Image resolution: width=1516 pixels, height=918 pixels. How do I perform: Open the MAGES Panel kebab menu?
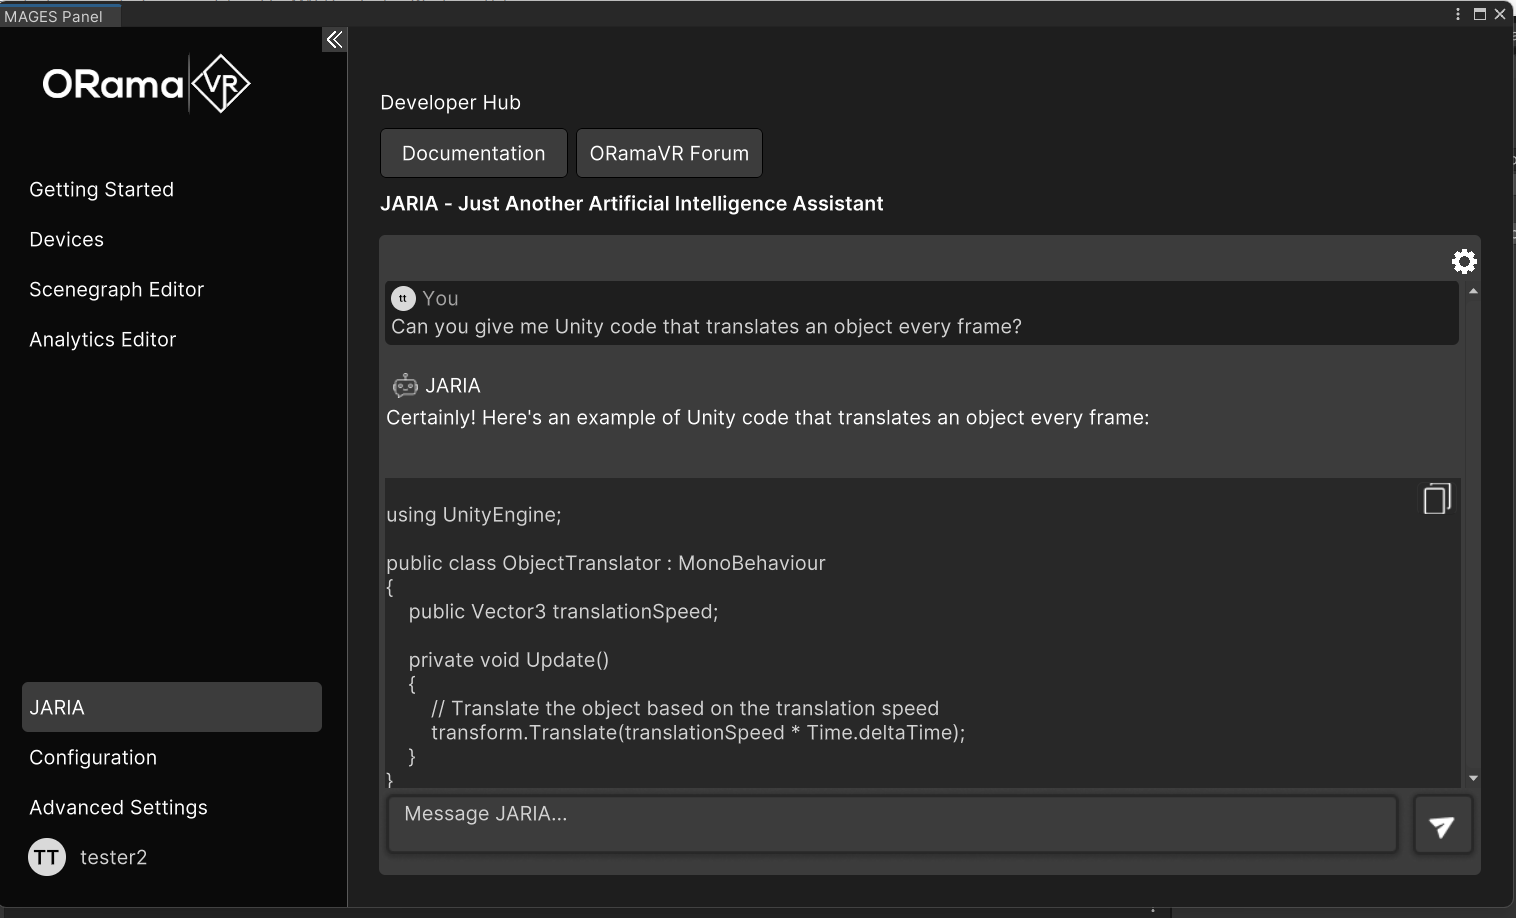(1458, 14)
